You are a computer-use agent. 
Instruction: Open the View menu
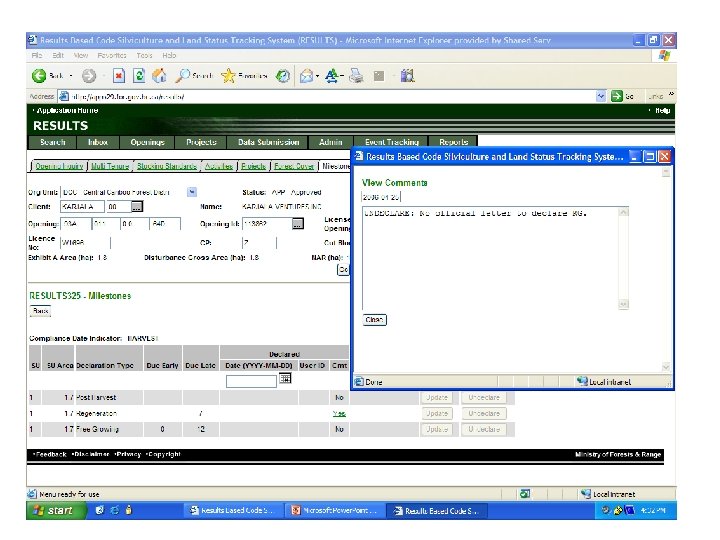81,55
